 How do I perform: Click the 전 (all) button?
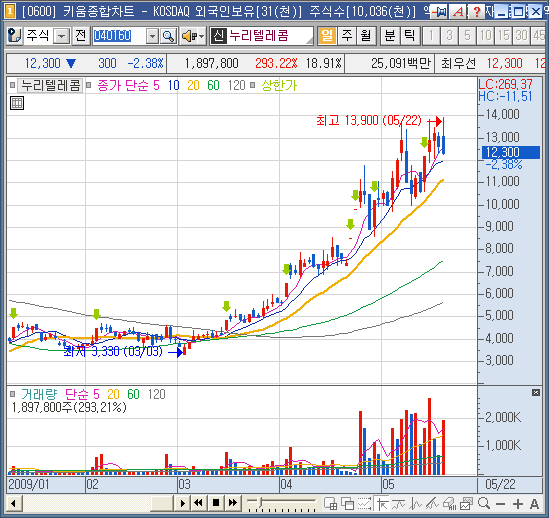click(81, 36)
